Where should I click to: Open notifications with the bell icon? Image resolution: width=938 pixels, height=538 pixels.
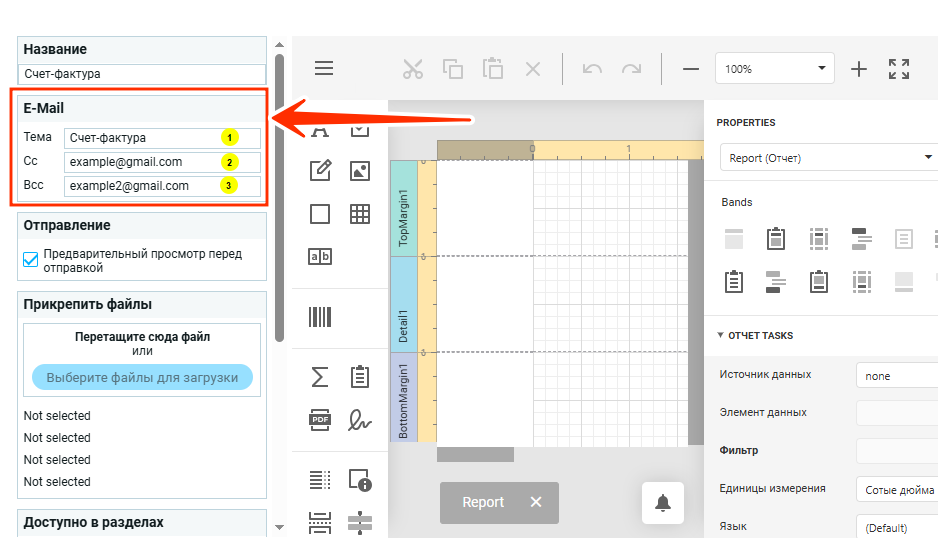tap(662, 503)
